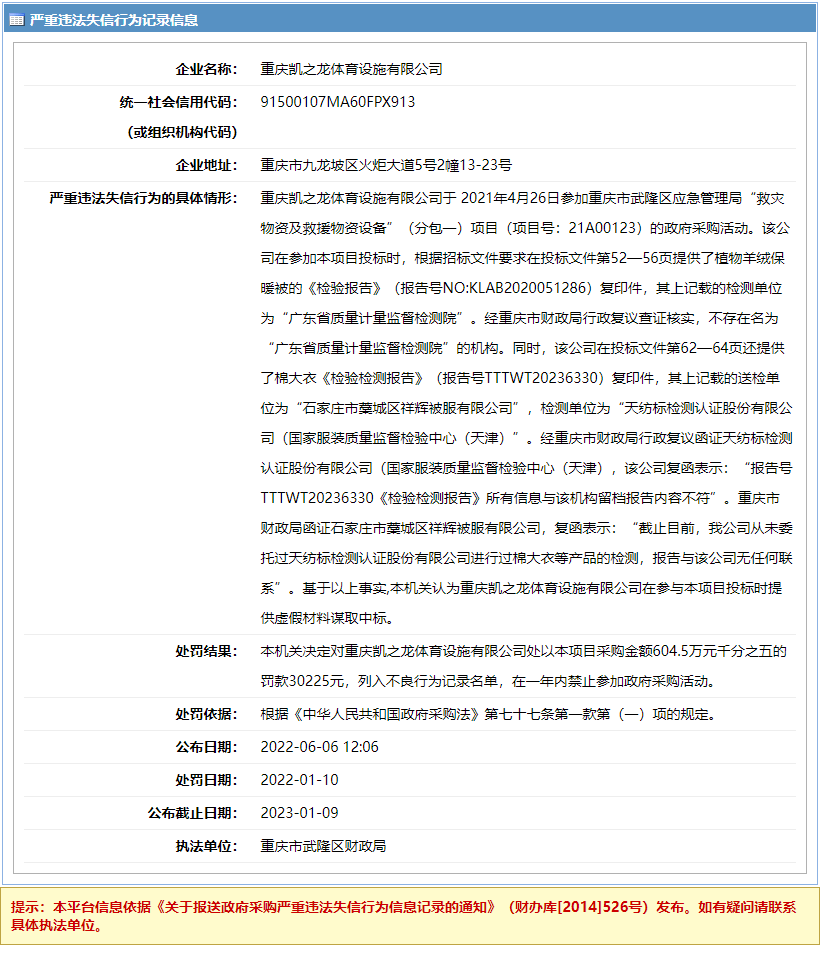Click the line beginning 为“广东省质量计量监督检测院”
Image resolution: width=820 pixels, height=979 pixels.
[x=520, y=318]
